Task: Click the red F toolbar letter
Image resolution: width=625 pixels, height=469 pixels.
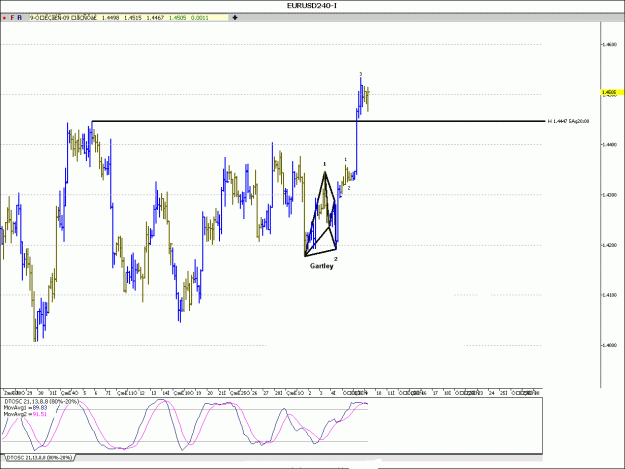Action: point(12,18)
